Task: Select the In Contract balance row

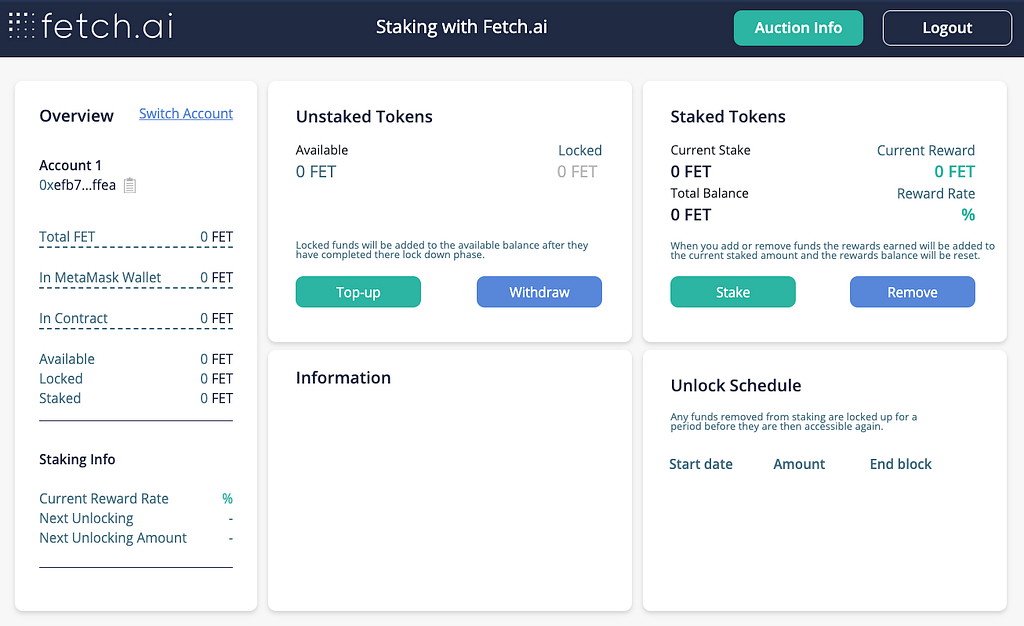Action: [136, 319]
